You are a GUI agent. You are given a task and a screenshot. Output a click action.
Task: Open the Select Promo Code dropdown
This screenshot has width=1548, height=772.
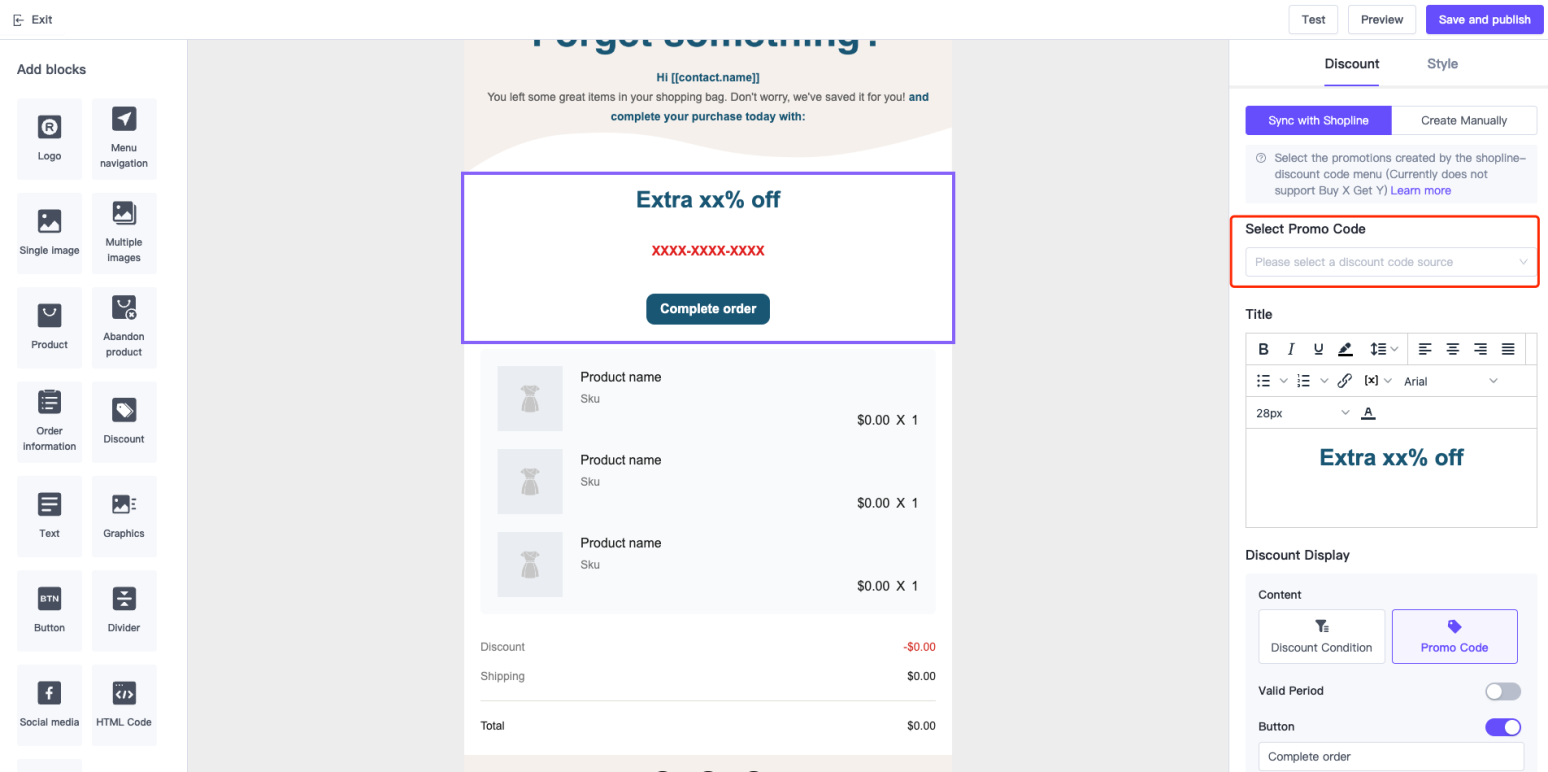coord(1390,262)
